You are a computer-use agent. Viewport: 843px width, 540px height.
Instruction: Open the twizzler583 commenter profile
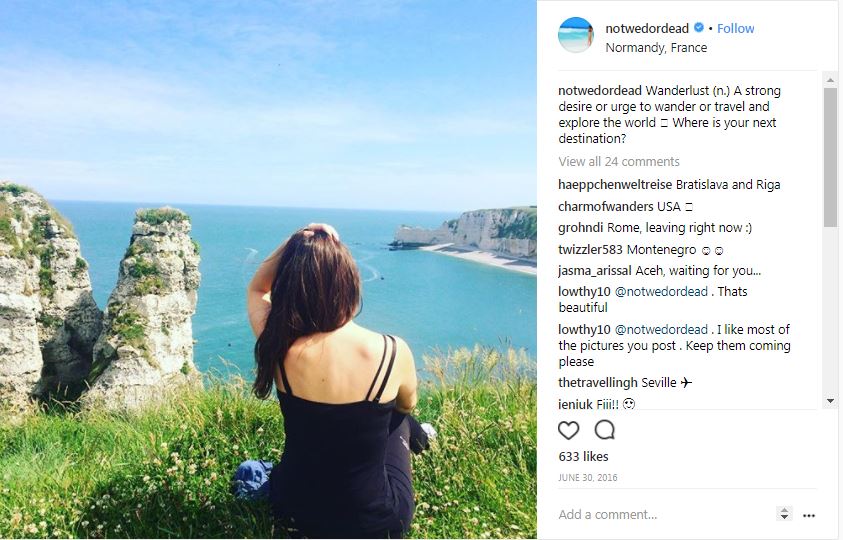[598, 249]
